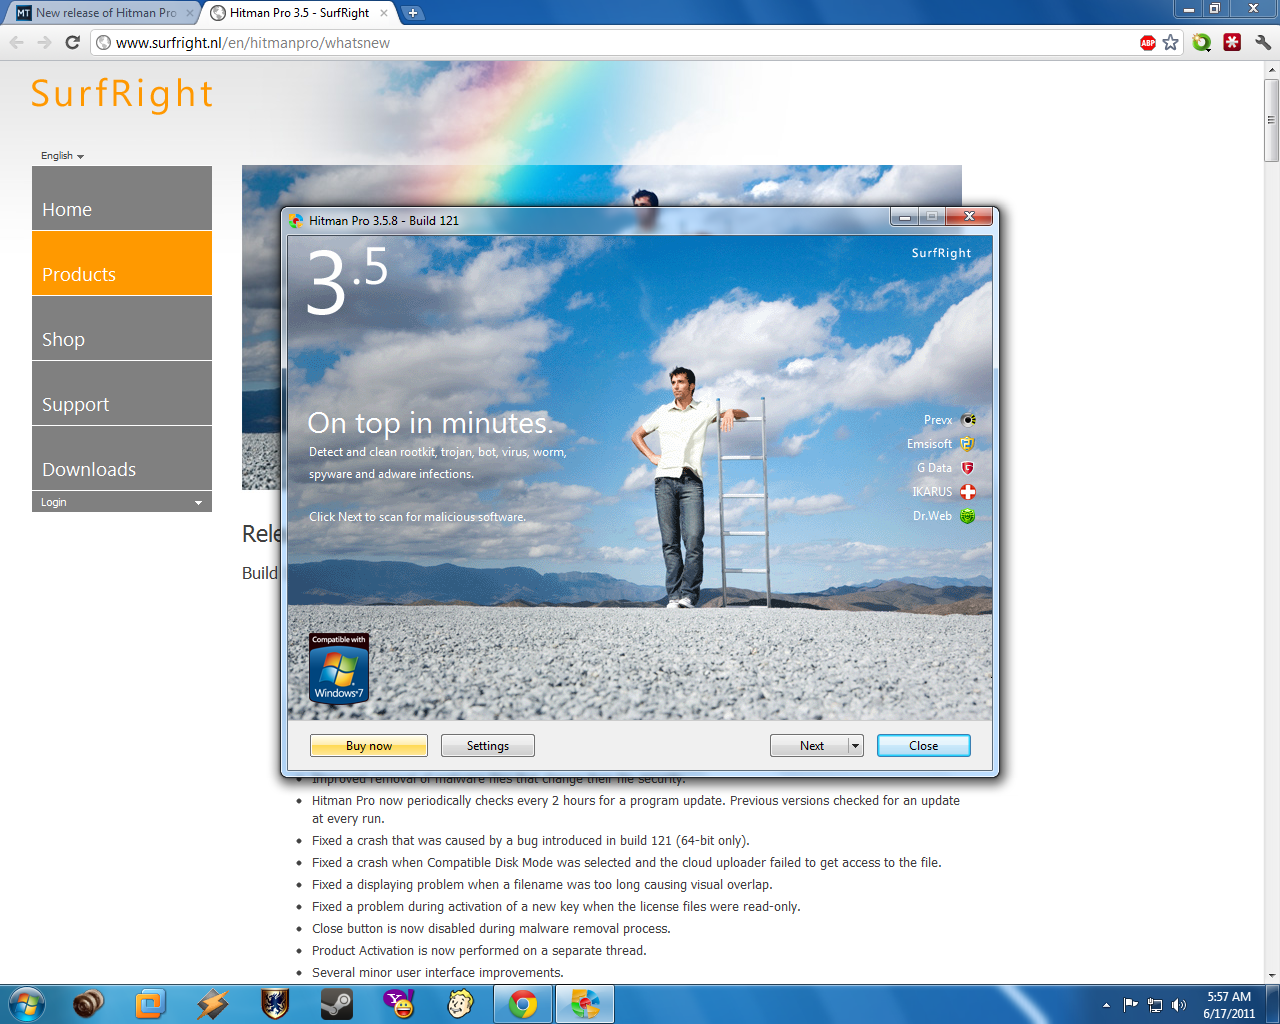Click 'Close button is now disabled' note
Image resolution: width=1280 pixels, height=1024 pixels.
click(491, 928)
